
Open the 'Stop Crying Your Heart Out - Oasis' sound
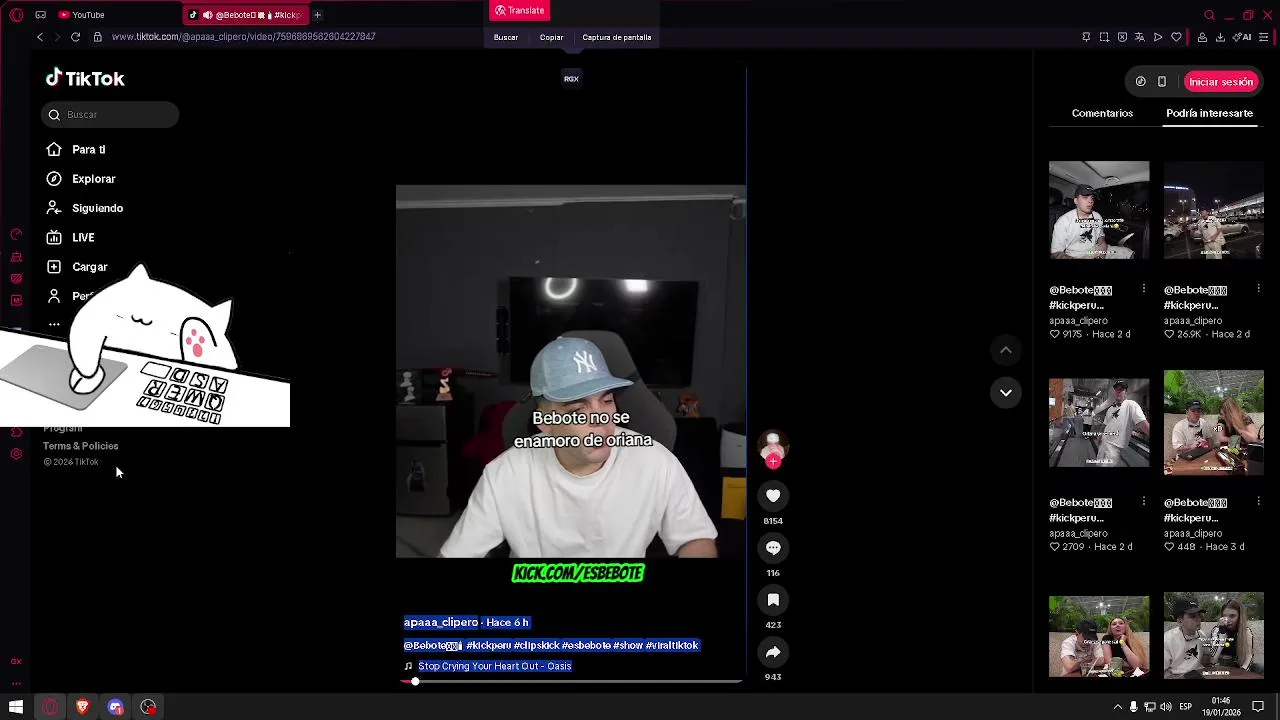point(494,666)
